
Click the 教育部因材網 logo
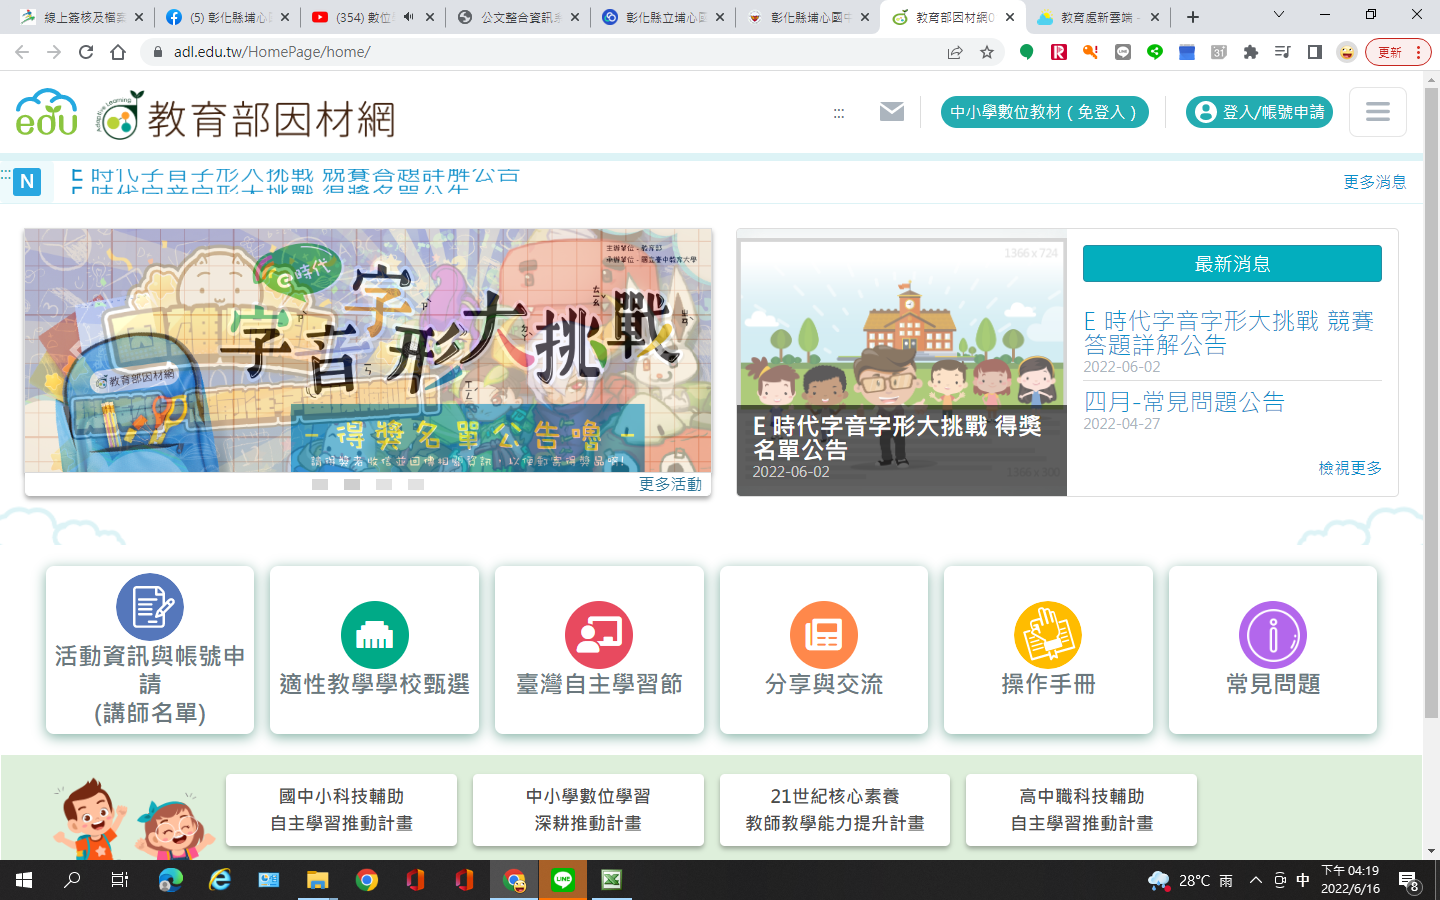pyautogui.click(x=246, y=115)
